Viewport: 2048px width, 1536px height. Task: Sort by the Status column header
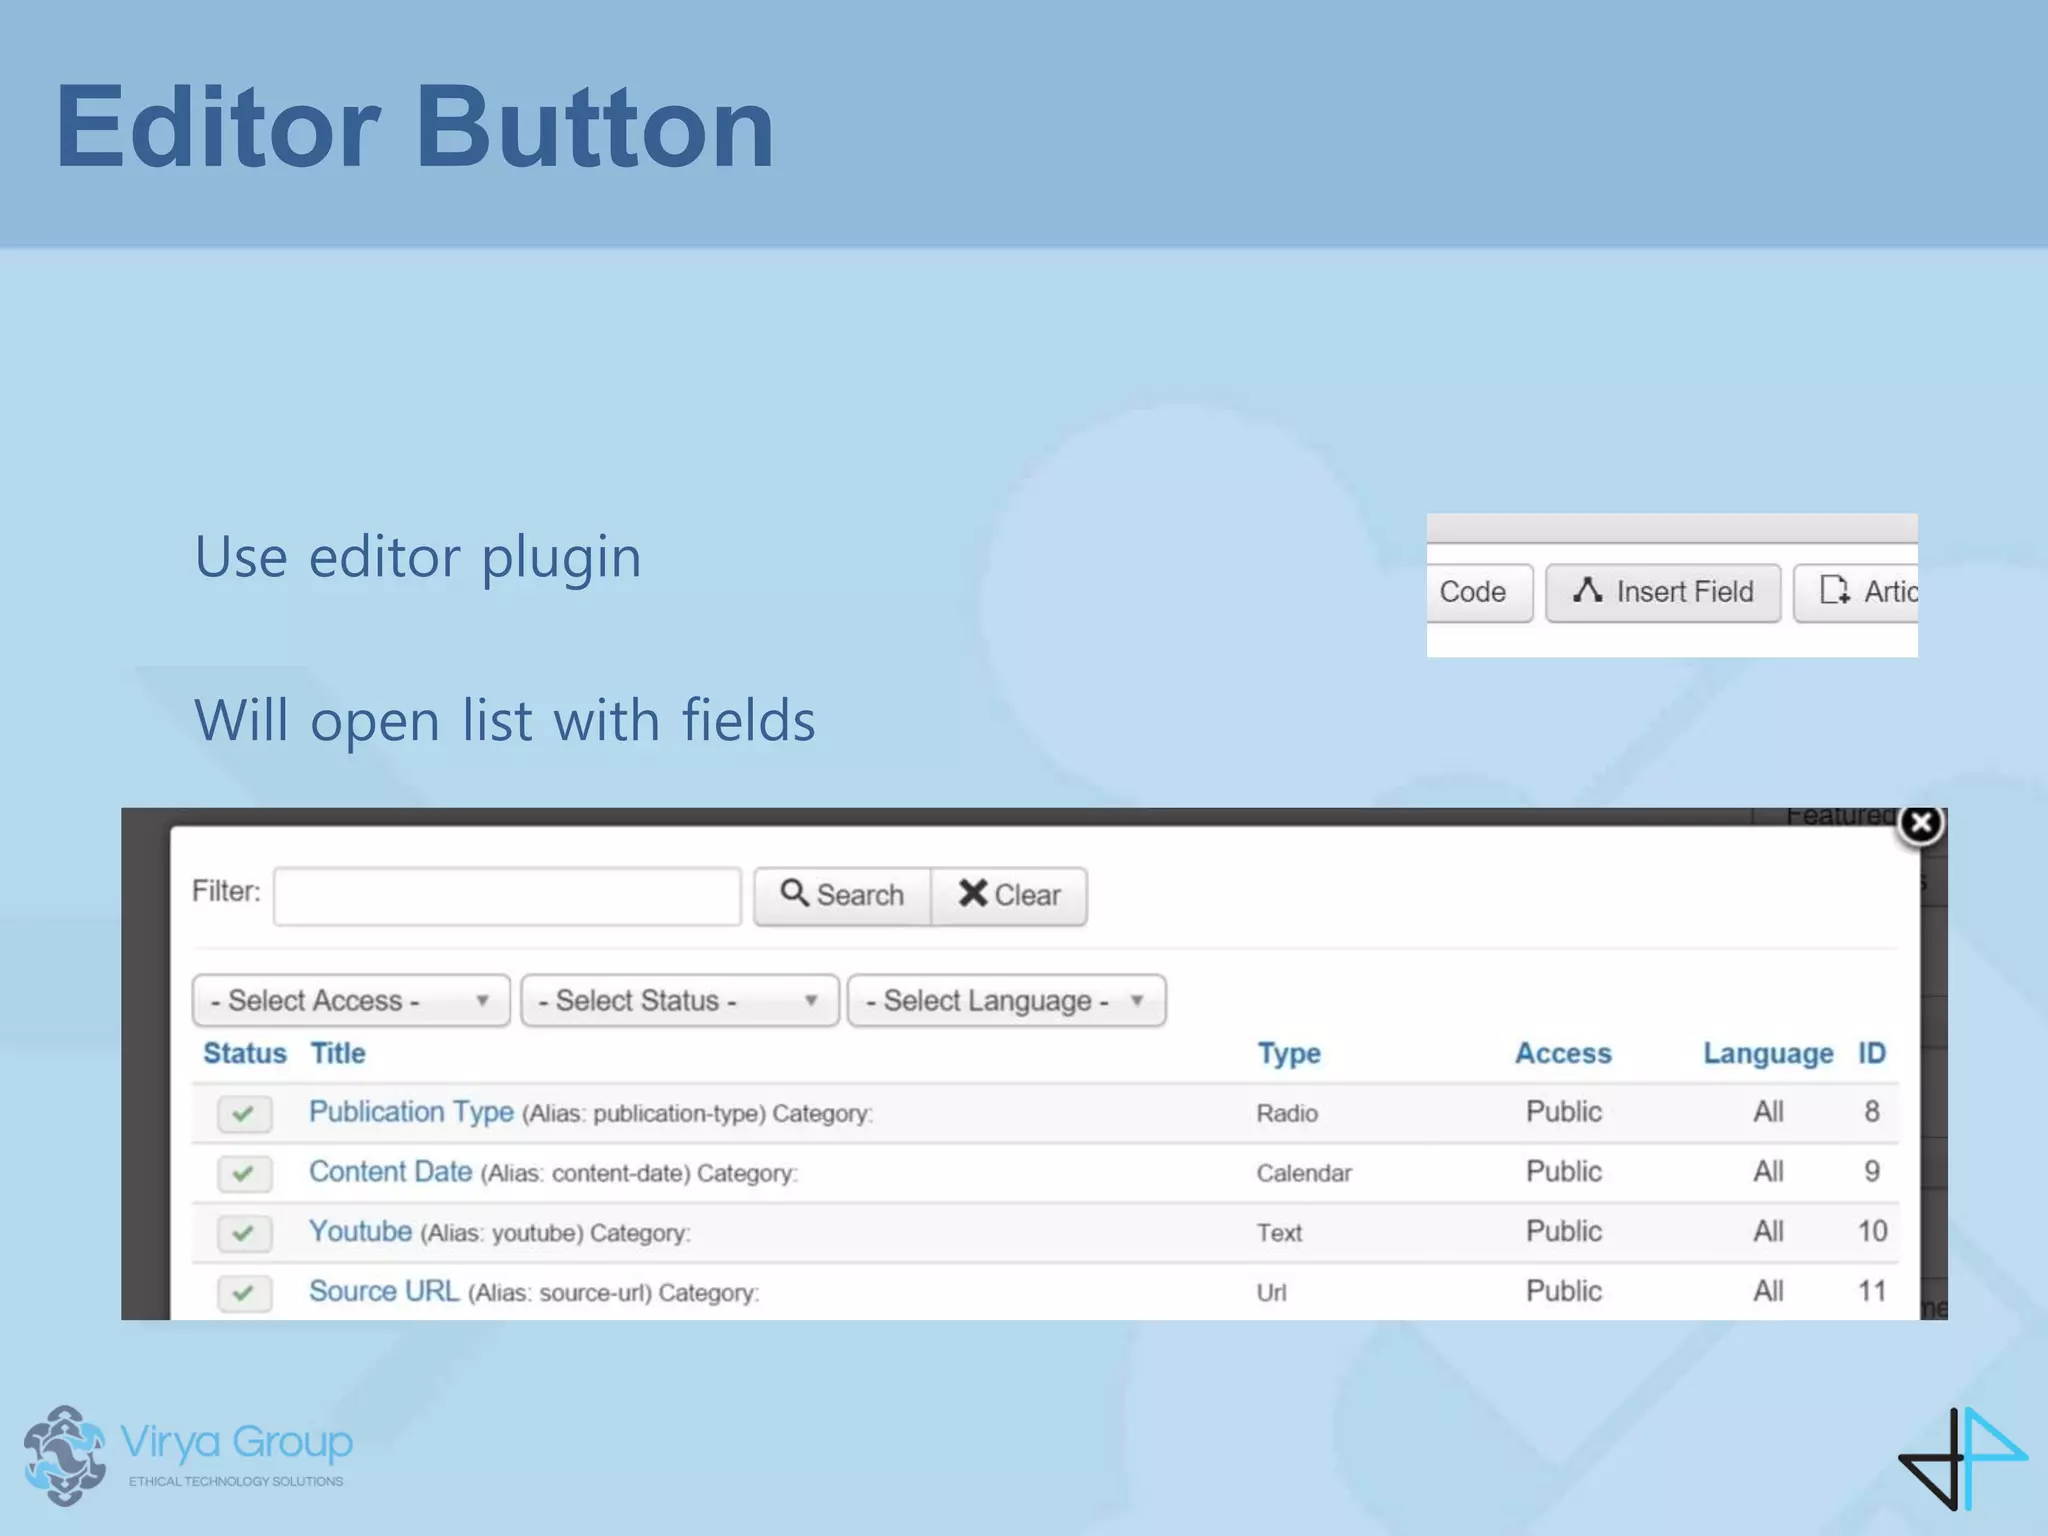click(245, 1053)
